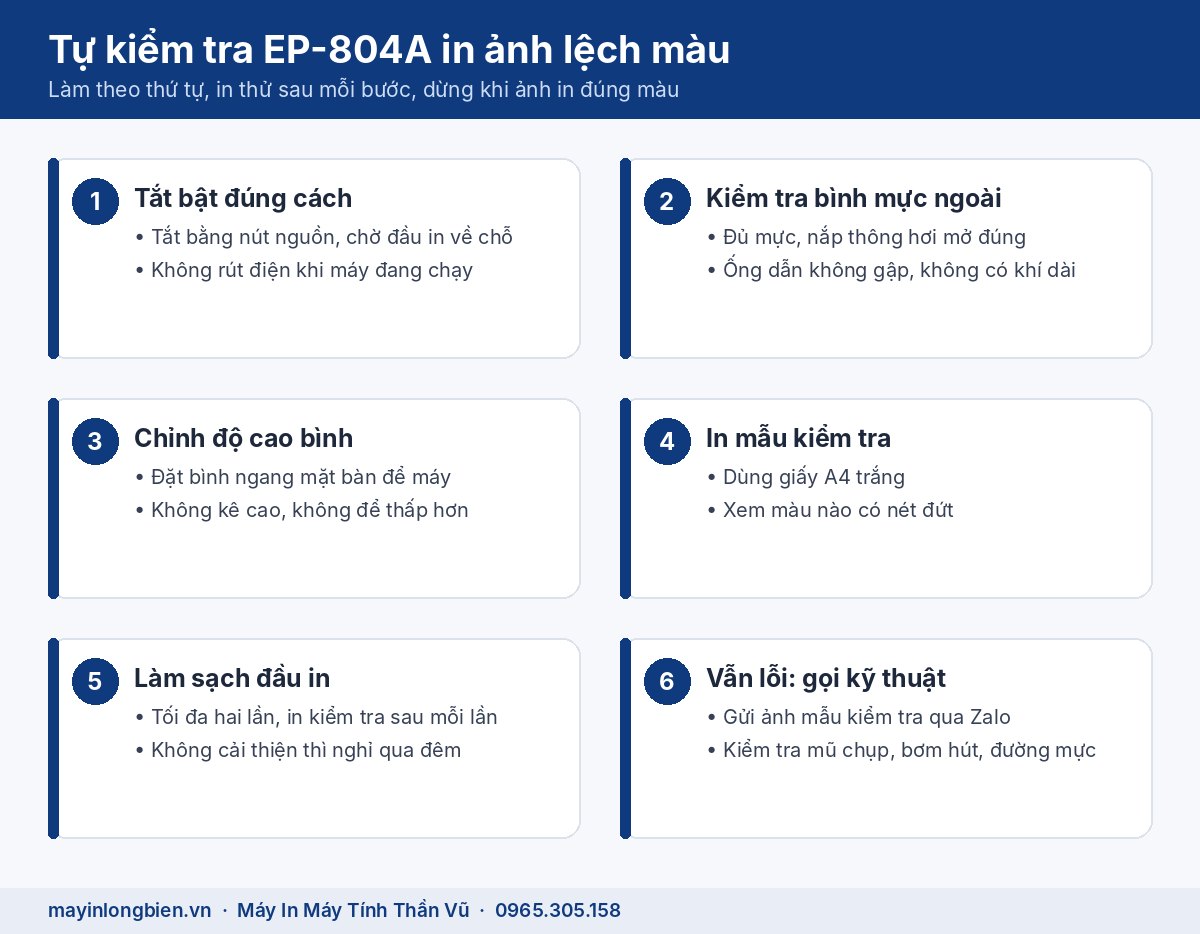Viewport: 1200px width, 934px height.
Task: Click bullet "Gửi ảnh mẫu kiểm tra qua Zalo"
Action: 858,717
